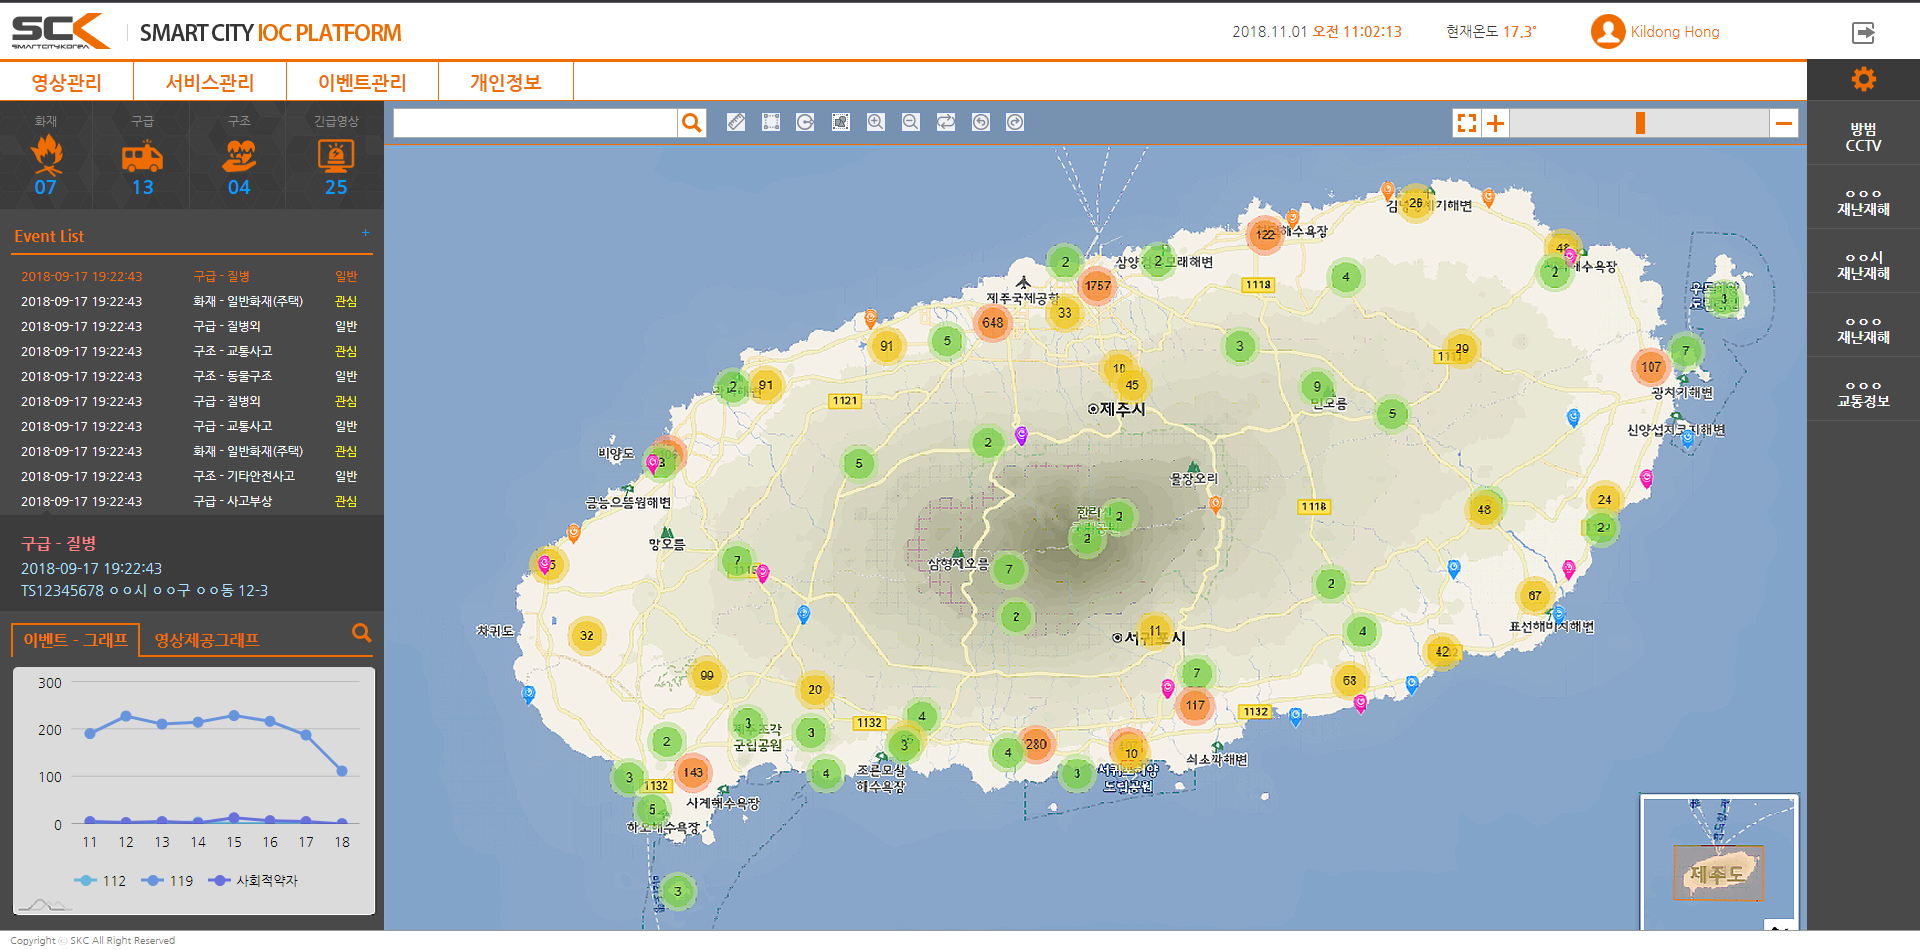Switch to the 영상제공그래프 tab
This screenshot has width=1920, height=950.
pyautogui.click(x=207, y=640)
